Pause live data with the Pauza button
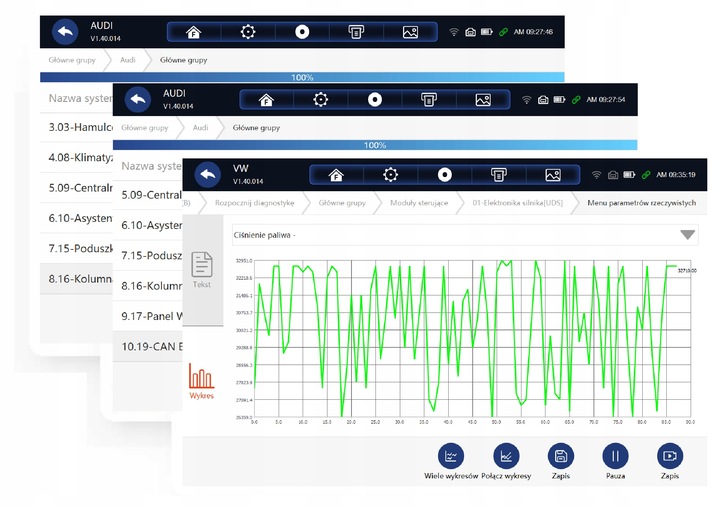 pos(615,456)
